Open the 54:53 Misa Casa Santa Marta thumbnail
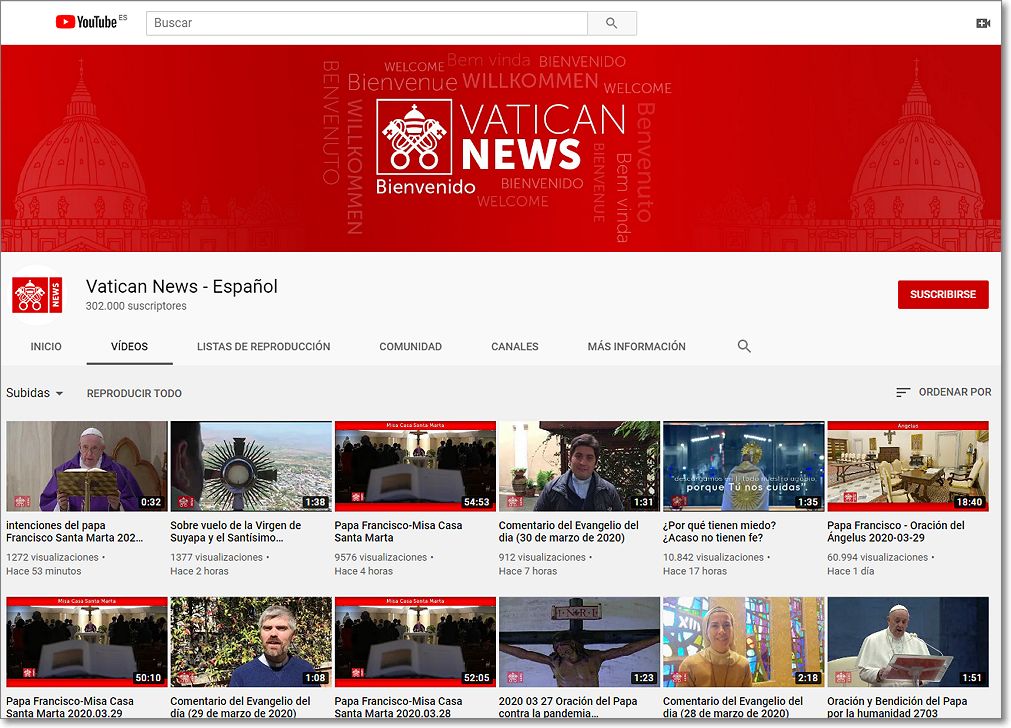 415,466
